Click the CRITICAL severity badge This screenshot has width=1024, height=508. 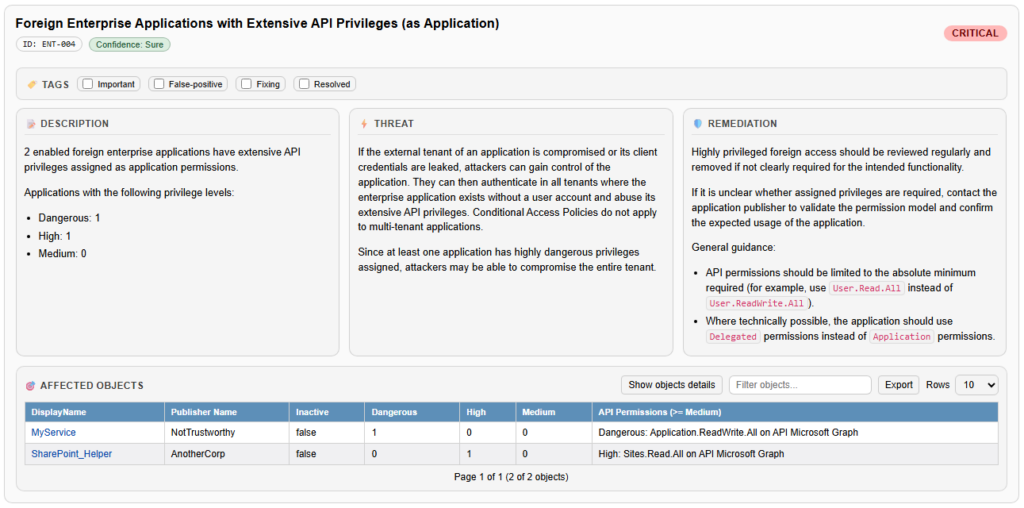point(974,33)
